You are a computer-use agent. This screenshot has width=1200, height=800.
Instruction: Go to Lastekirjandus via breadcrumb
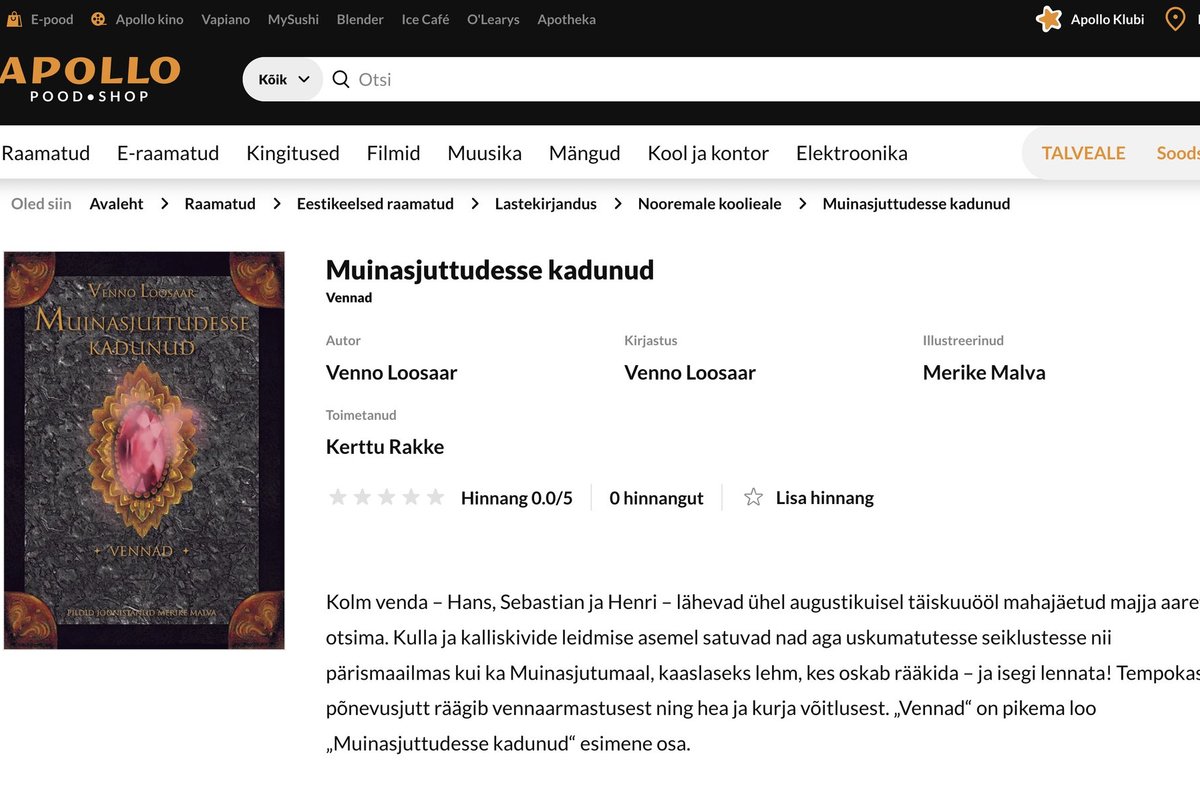(x=545, y=203)
